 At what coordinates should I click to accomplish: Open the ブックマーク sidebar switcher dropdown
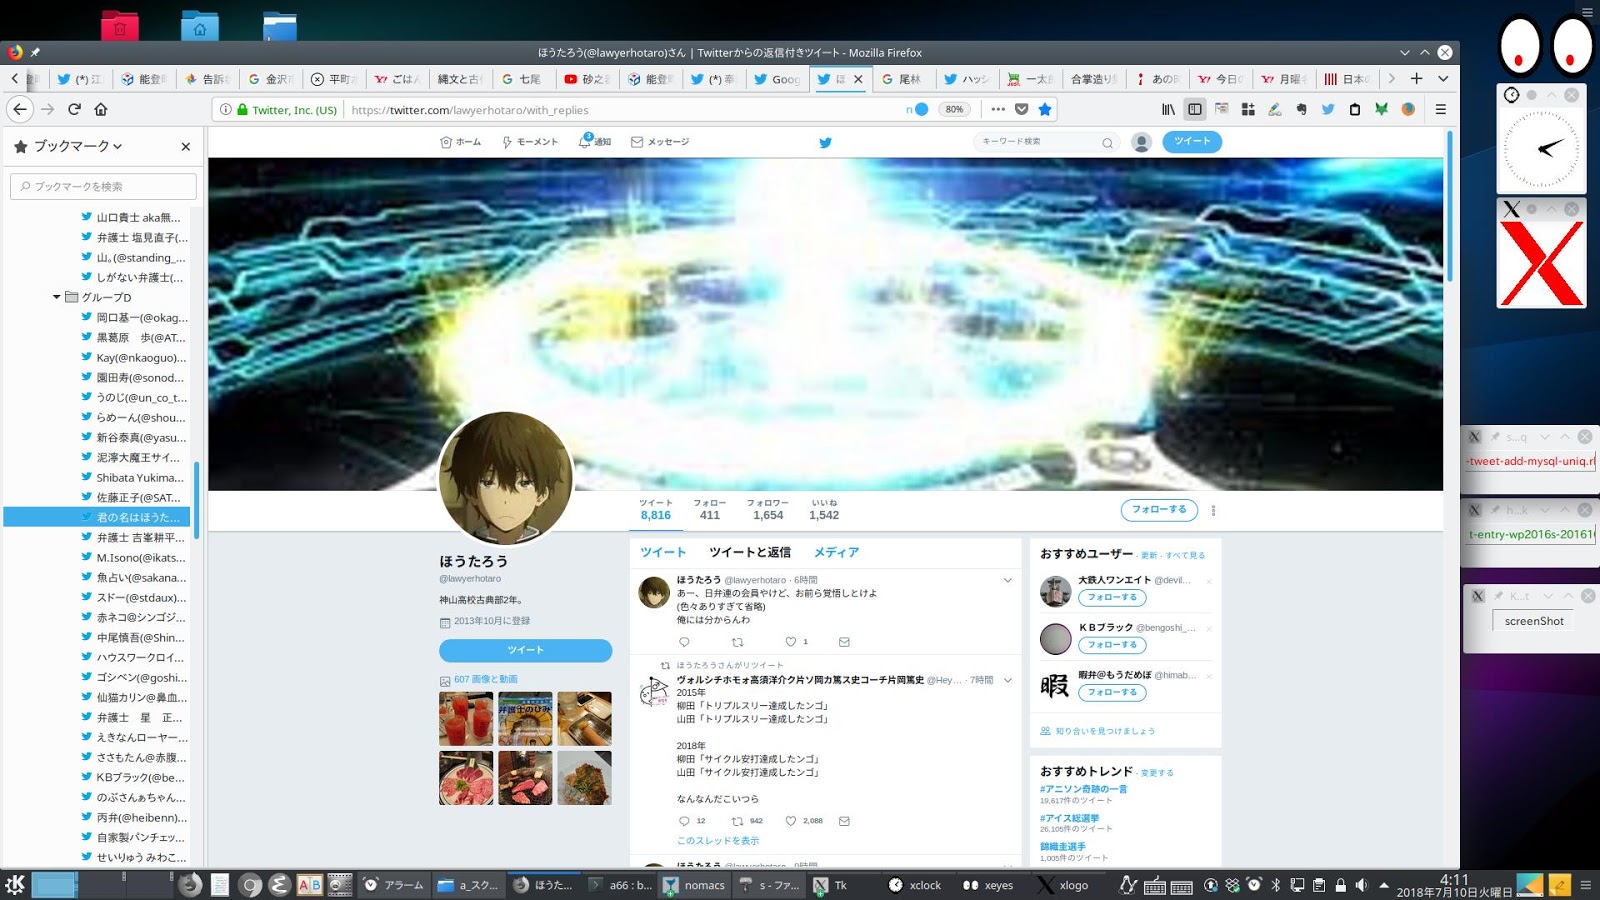[x=78, y=146]
